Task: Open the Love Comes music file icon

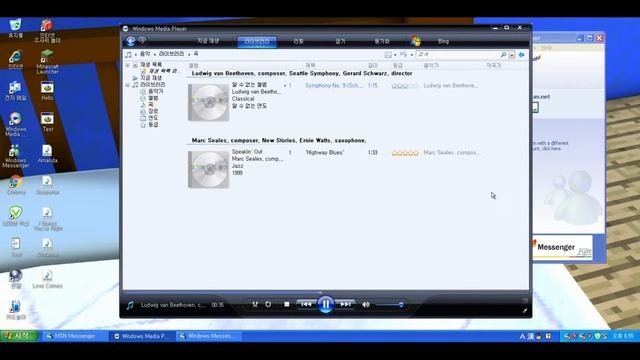Action: pyautogui.click(x=47, y=280)
